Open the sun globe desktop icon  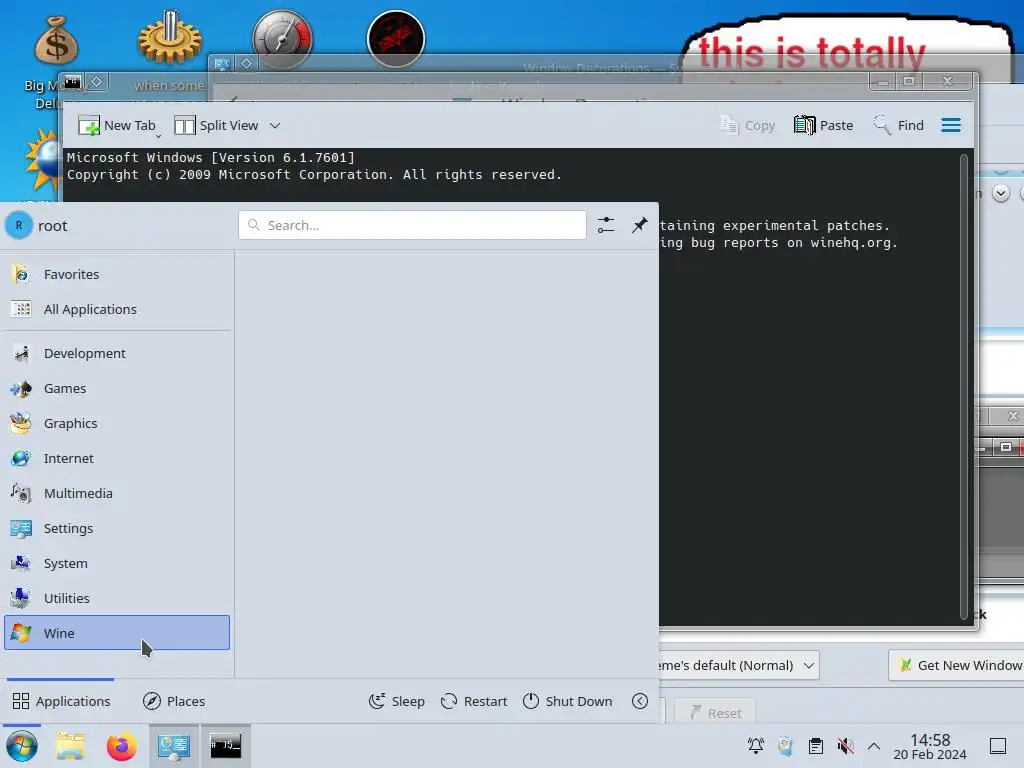coord(43,161)
